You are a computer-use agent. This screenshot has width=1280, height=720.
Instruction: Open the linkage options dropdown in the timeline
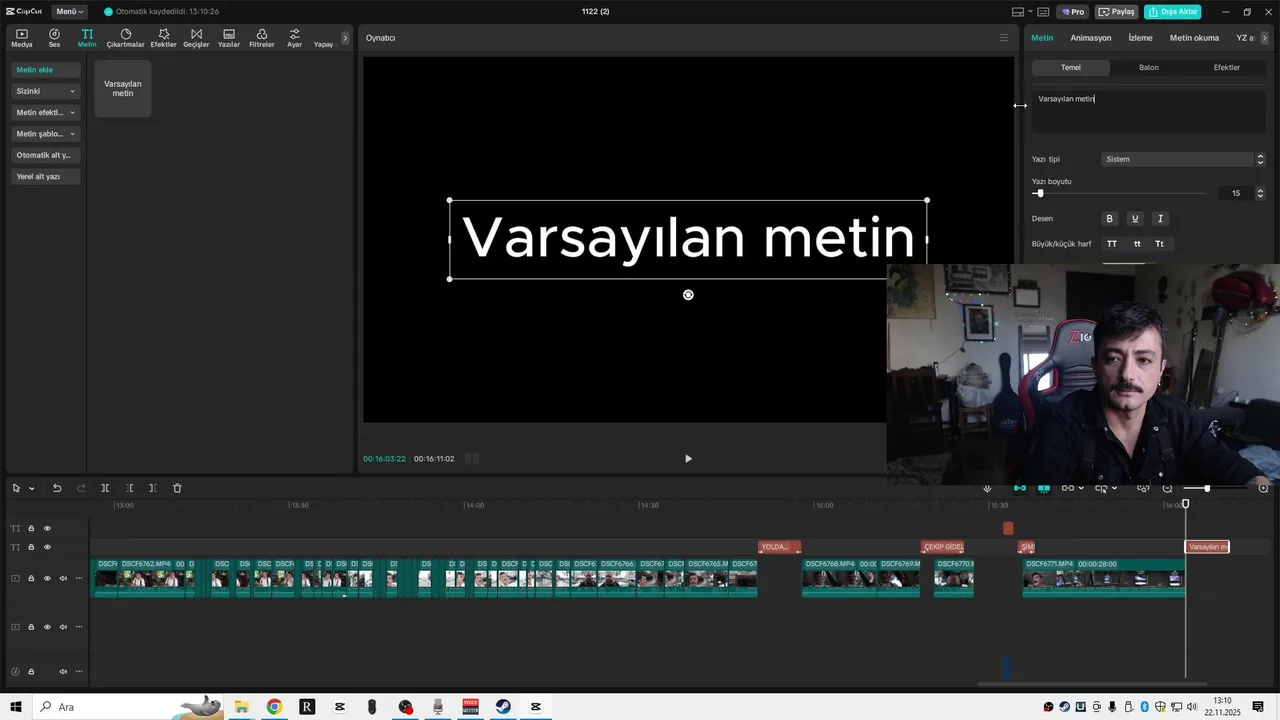(x=1082, y=488)
